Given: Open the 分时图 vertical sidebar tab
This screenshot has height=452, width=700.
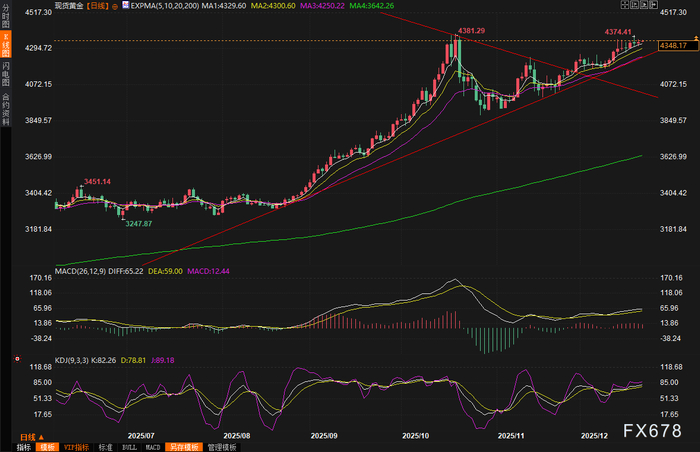Looking at the screenshot, I should click(6, 18).
